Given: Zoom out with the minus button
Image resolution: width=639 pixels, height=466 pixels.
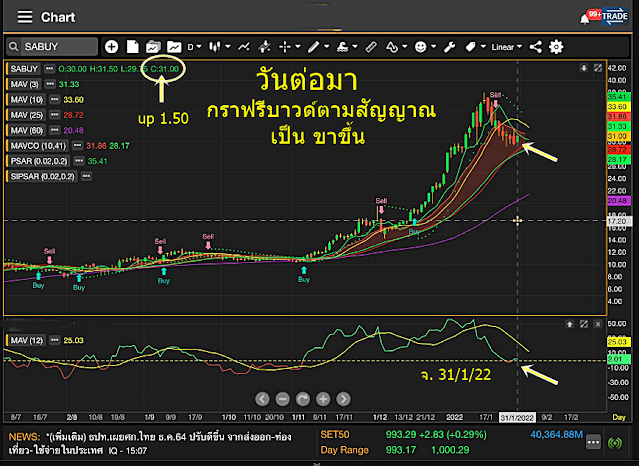Looking at the screenshot, I should 282,399.
